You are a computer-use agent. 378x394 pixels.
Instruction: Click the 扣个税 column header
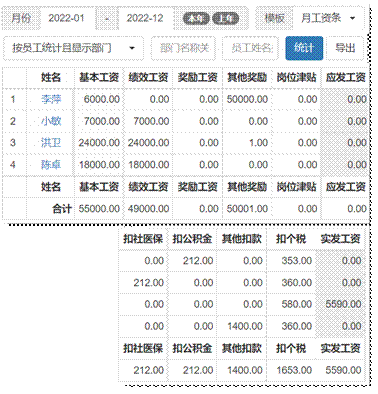click(291, 239)
